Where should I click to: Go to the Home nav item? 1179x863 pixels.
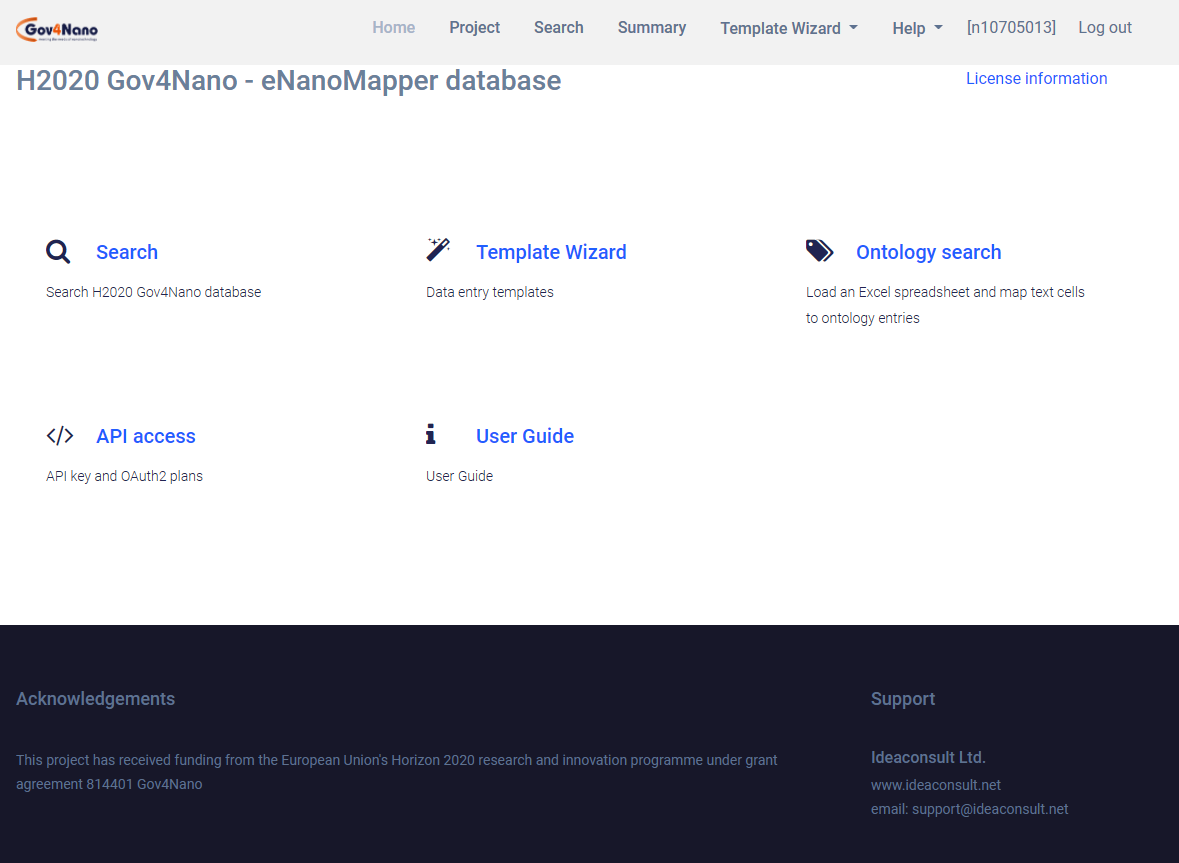coord(393,28)
